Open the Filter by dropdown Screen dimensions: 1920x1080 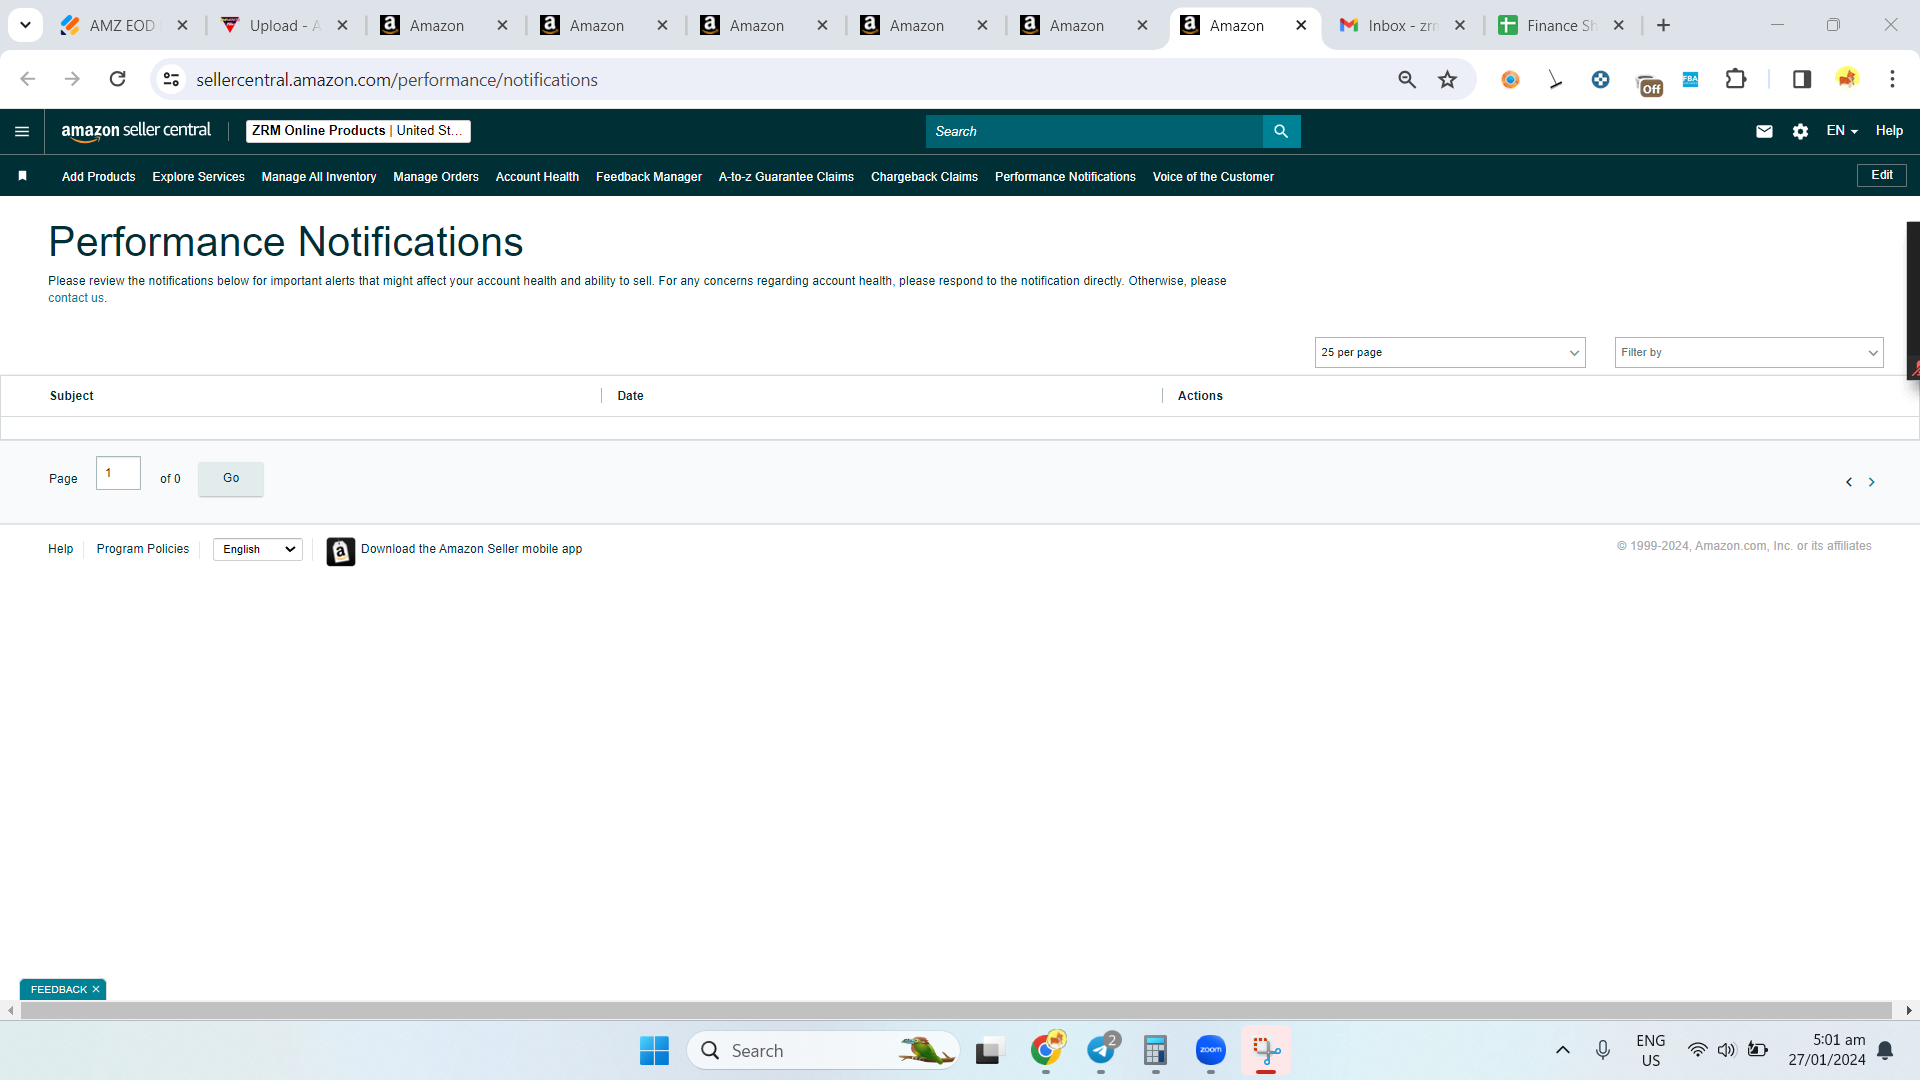[x=1749, y=352]
